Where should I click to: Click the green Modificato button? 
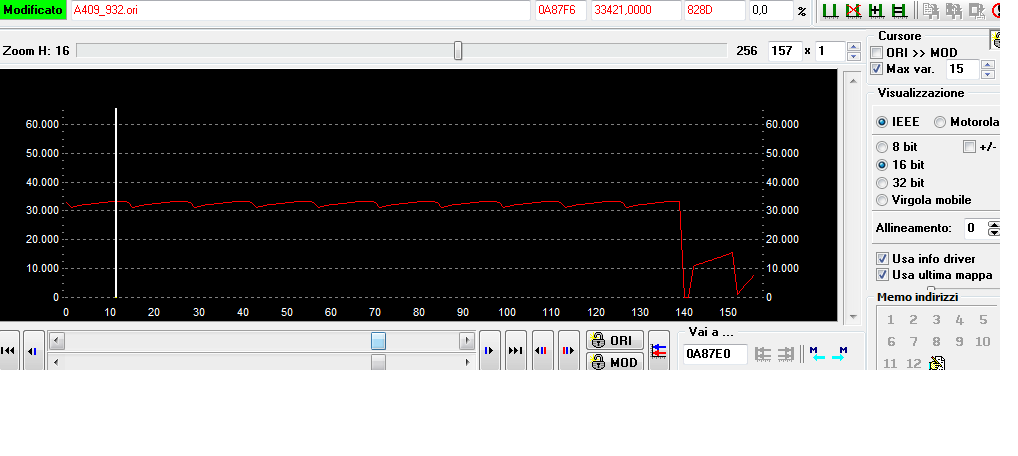pyautogui.click(x=33, y=10)
